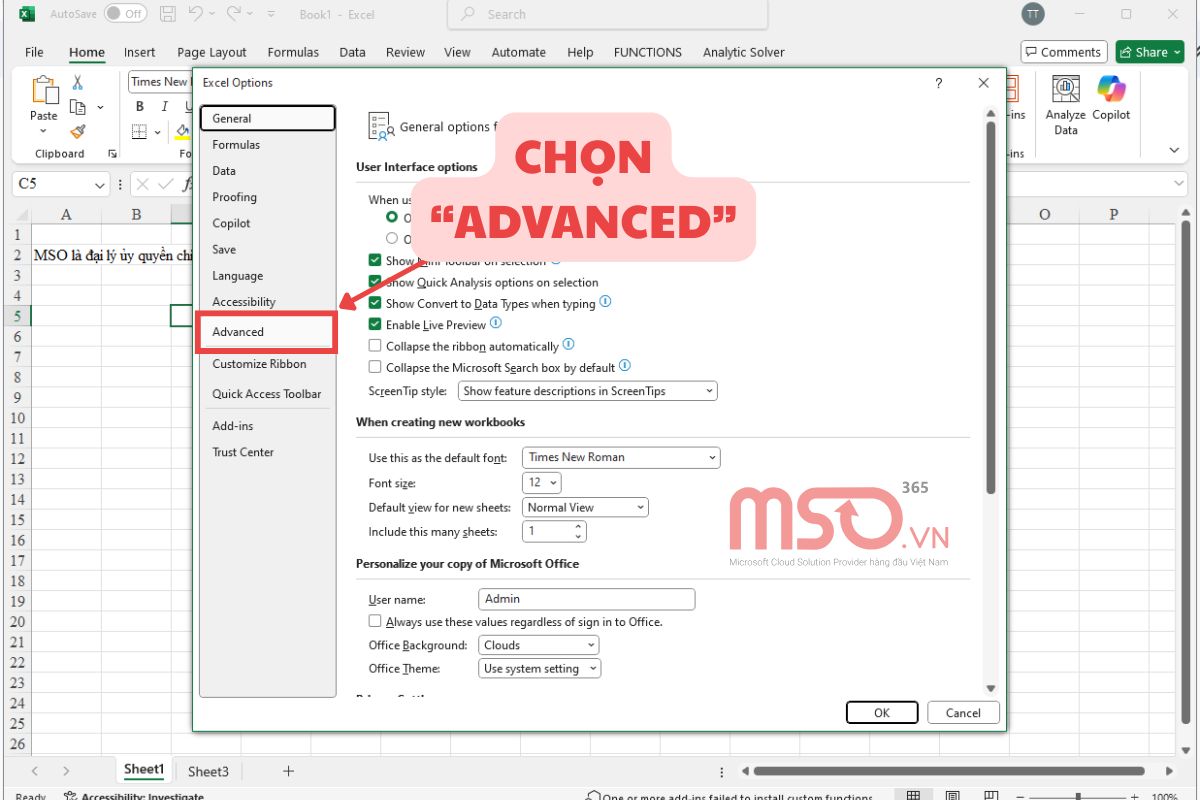Click the Undo arrow icon
The image size is (1200, 800).
(197, 14)
